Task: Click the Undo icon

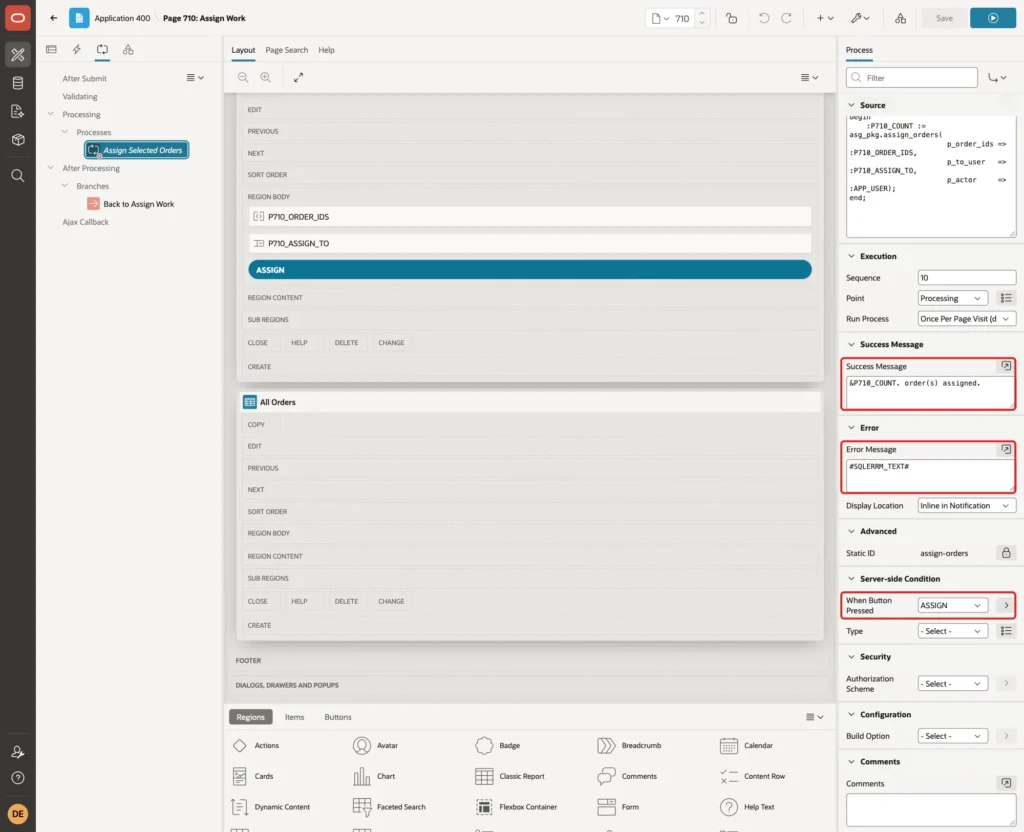Action: [x=763, y=18]
